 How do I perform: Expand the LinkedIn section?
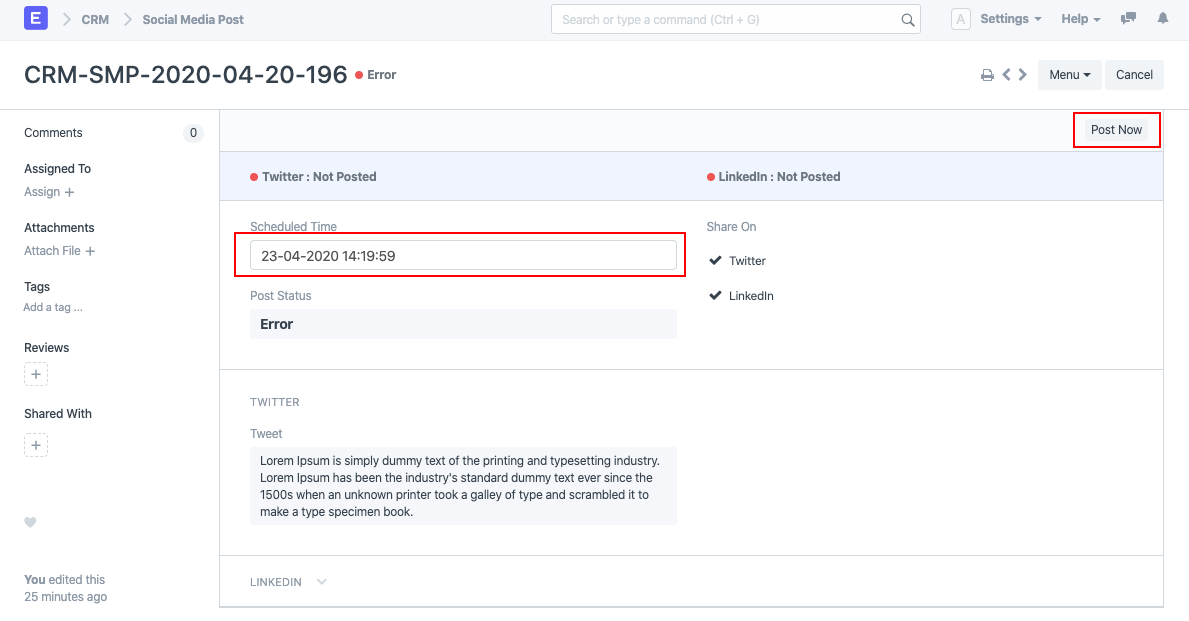coord(321,582)
